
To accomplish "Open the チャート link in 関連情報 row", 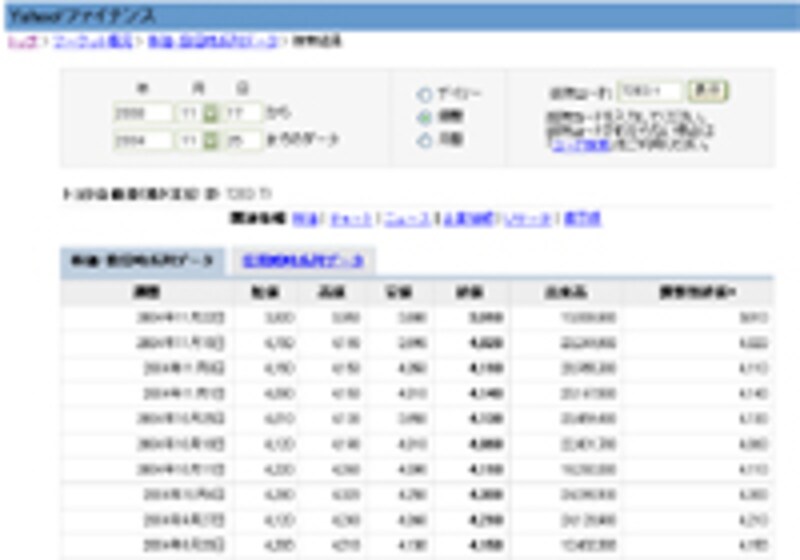I will (351, 219).
